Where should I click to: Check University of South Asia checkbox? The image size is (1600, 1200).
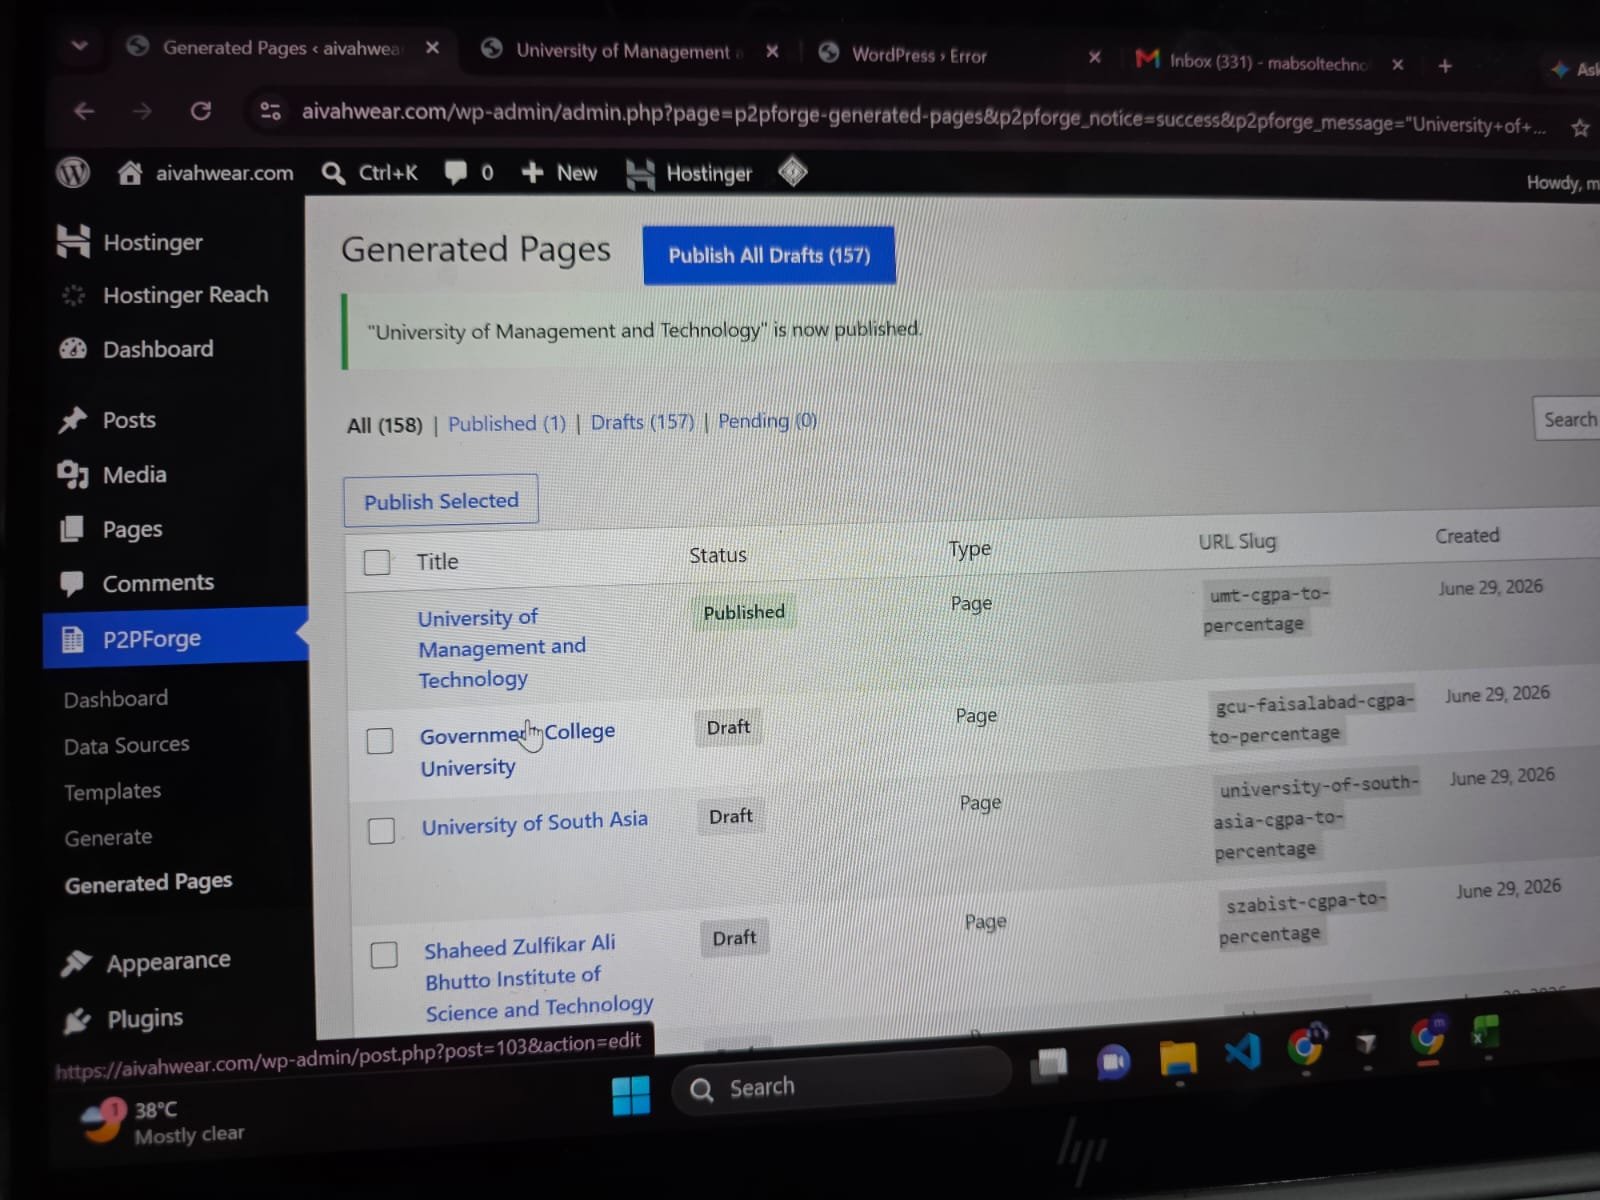click(382, 831)
